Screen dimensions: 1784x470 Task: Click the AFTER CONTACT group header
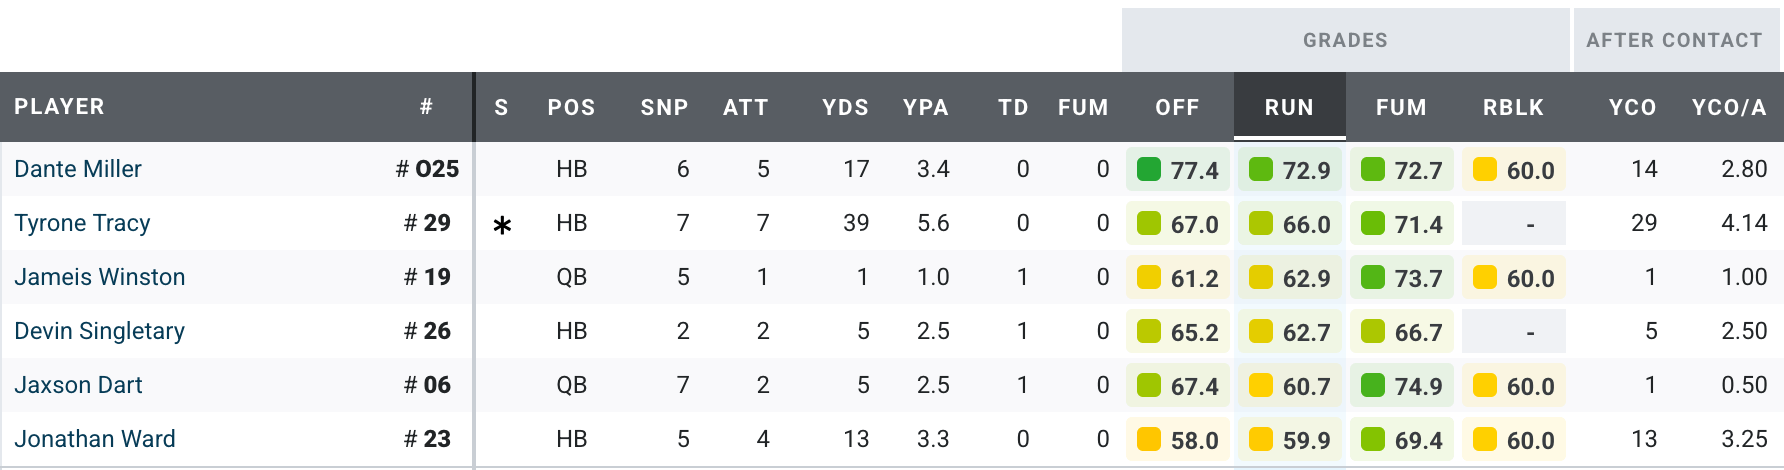coord(1674,40)
